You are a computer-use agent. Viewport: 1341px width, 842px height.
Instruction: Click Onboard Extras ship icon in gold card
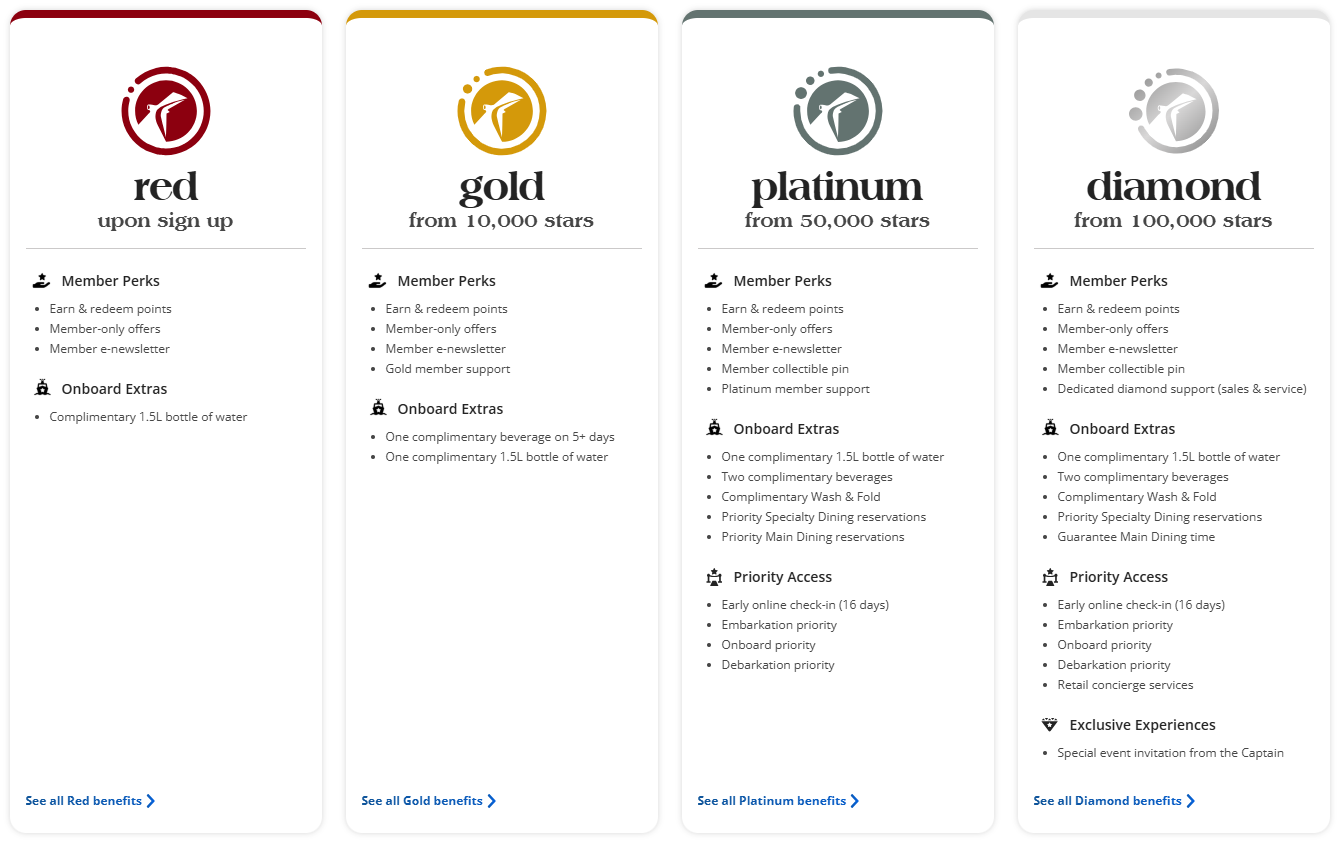(x=378, y=408)
